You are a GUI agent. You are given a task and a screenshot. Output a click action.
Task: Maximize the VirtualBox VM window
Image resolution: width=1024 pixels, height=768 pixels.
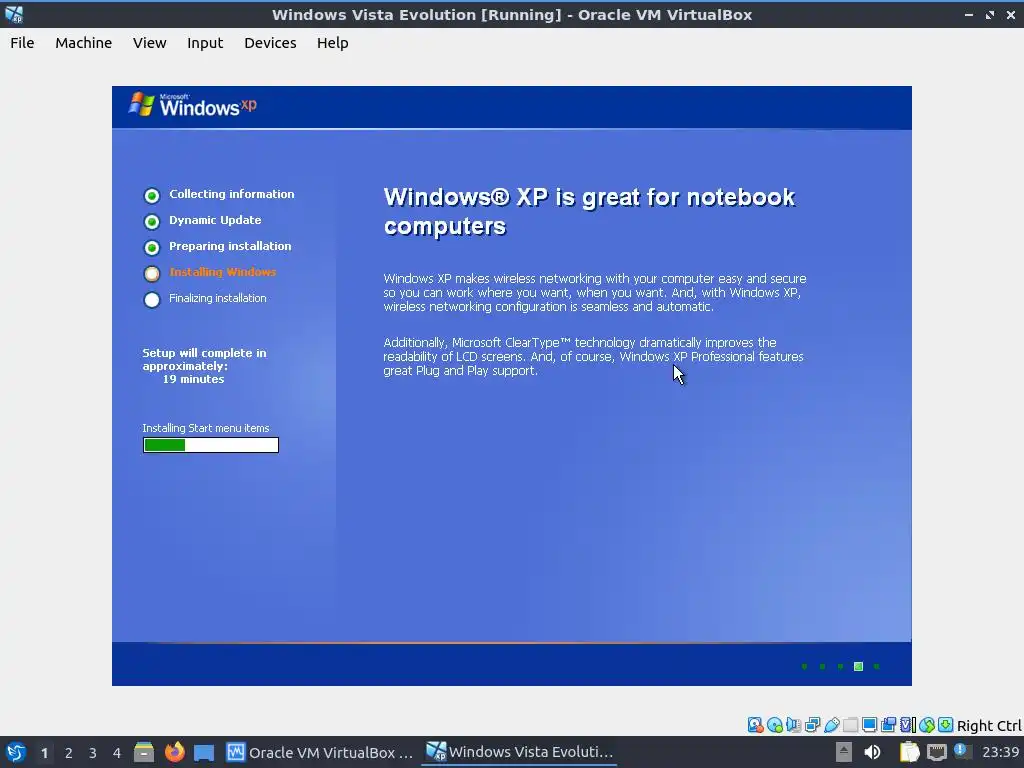(990, 14)
